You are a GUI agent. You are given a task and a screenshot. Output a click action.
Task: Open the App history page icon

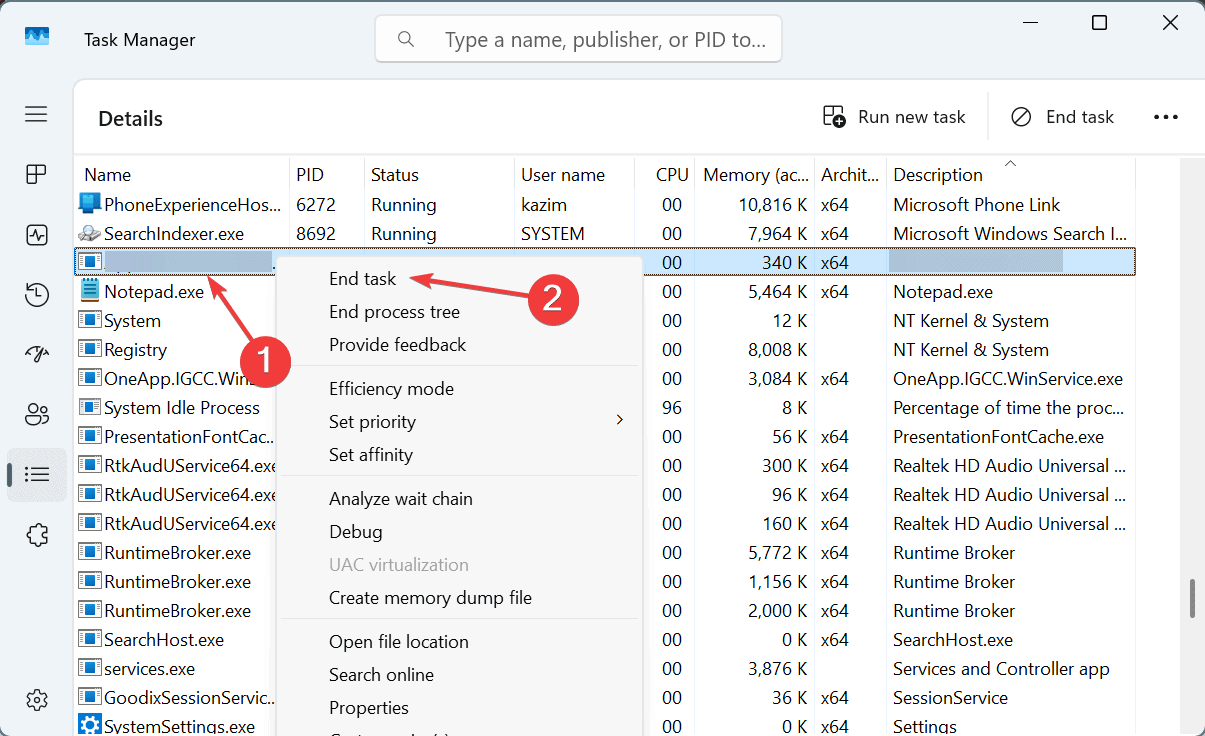tap(37, 295)
